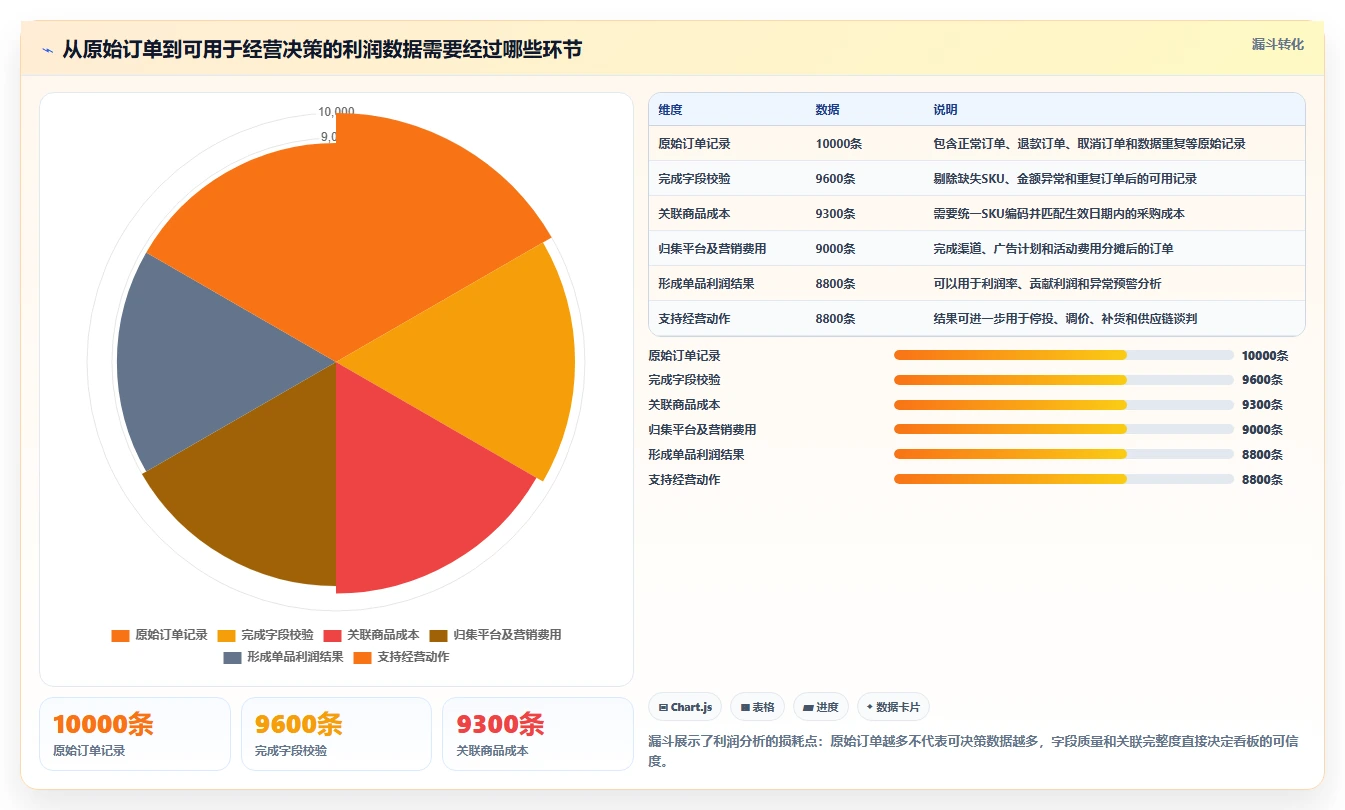Click the 关联商品成本 progress bar
The image size is (1345, 810).
point(1063,405)
